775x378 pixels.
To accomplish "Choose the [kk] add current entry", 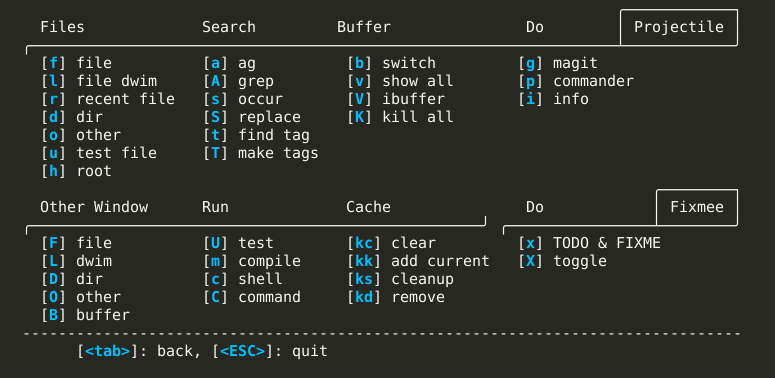I will click(419, 261).
